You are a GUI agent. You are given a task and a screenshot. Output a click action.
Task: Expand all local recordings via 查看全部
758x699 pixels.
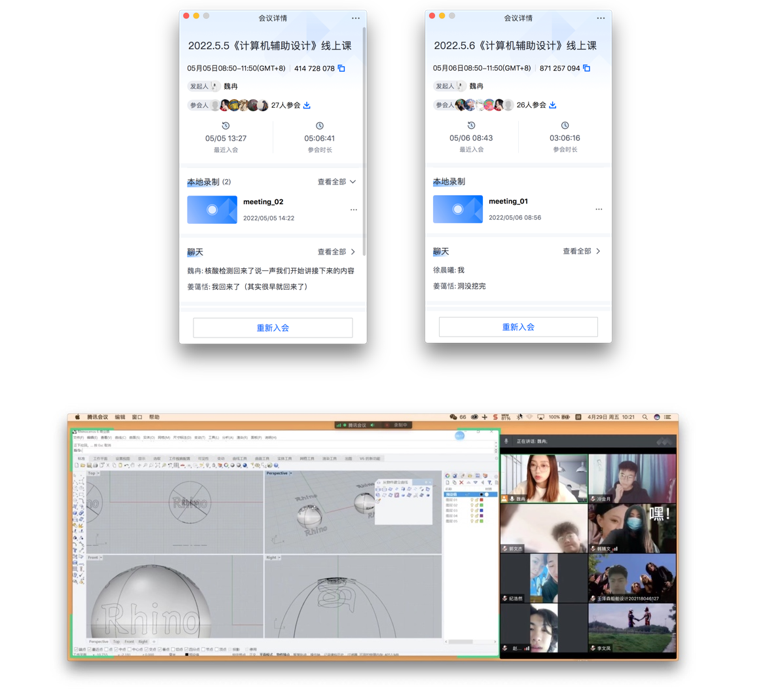point(336,182)
